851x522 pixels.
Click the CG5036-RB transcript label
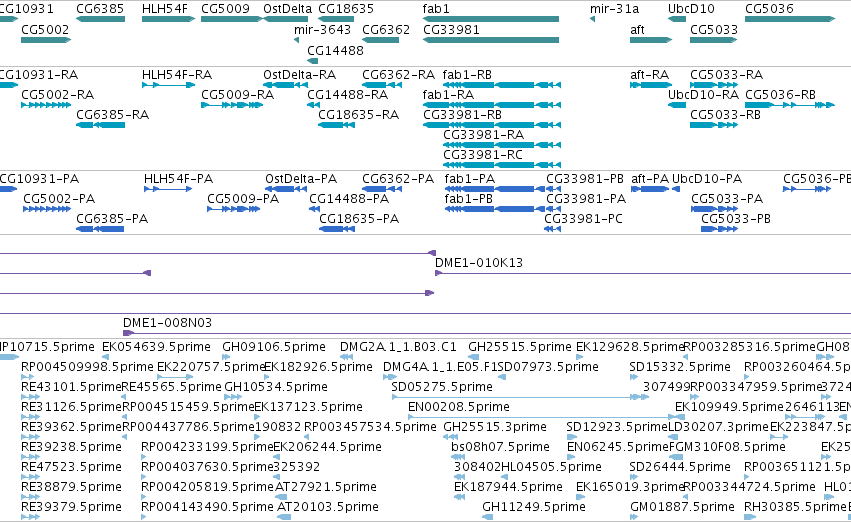tap(780, 95)
